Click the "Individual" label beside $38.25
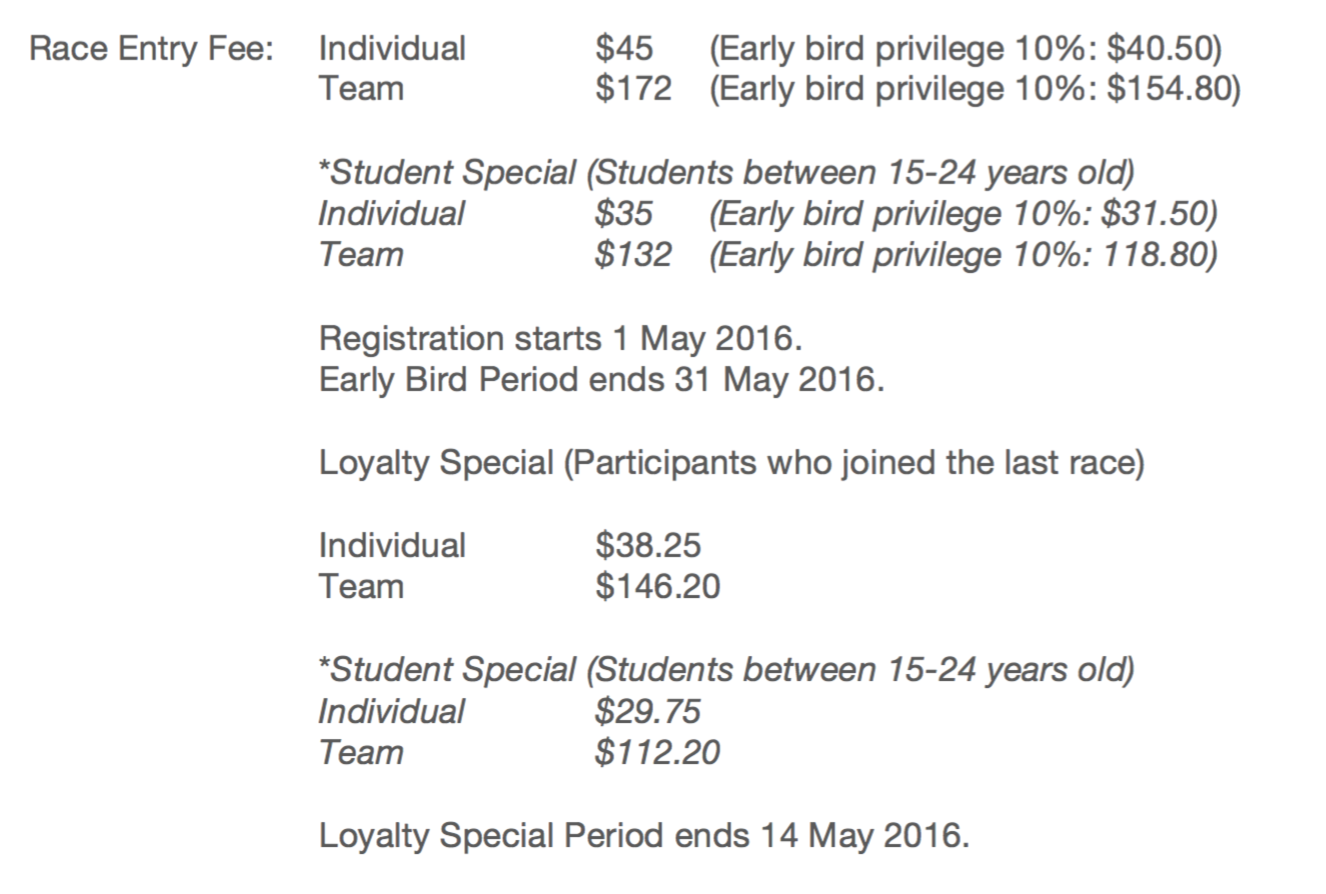This screenshot has width=1326, height=894. point(392,545)
